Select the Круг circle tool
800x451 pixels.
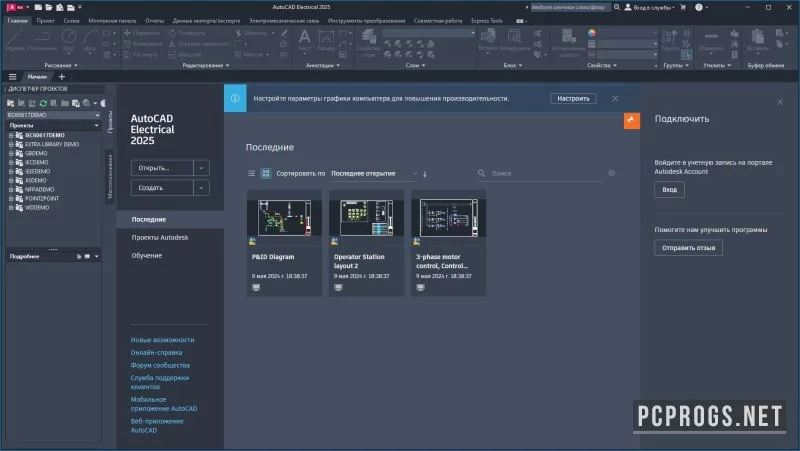68,40
